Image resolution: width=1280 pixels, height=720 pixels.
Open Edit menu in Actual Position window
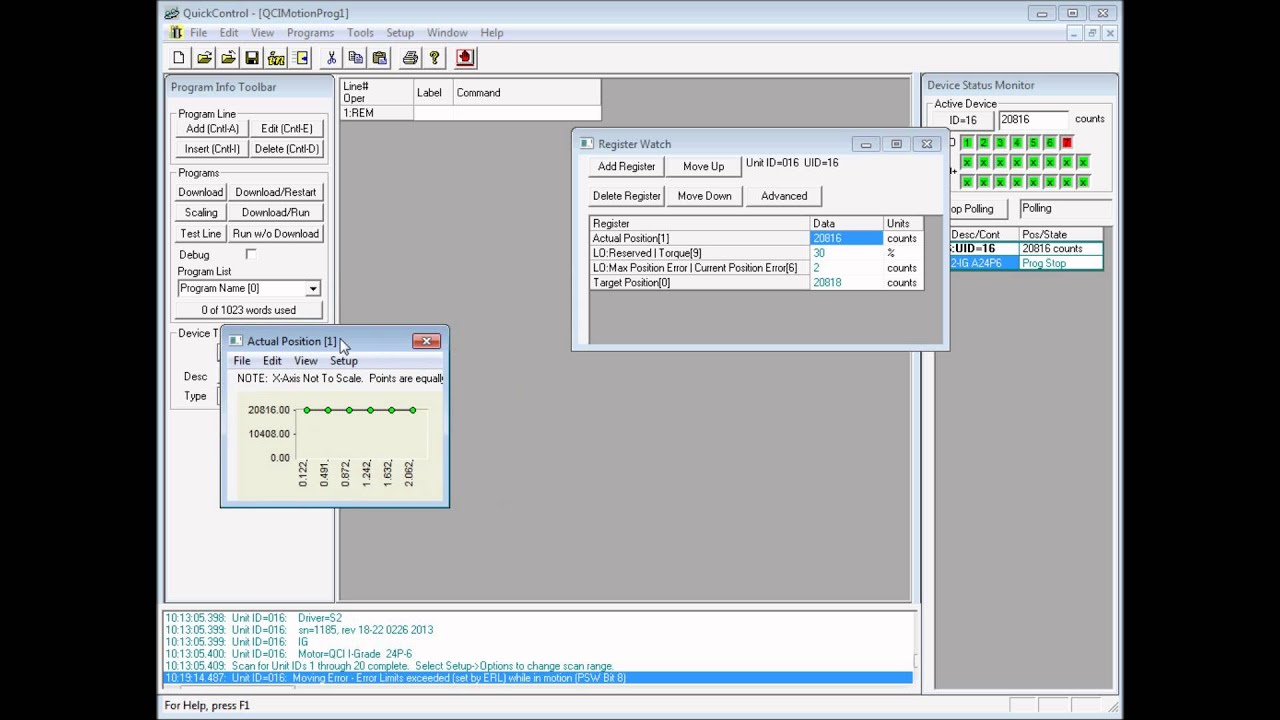click(272, 361)
